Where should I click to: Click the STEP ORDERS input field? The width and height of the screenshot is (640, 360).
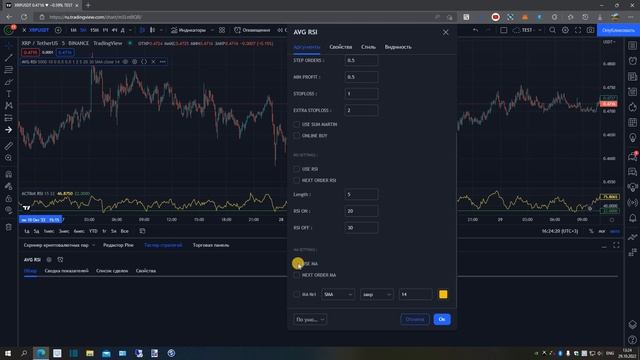361,60
